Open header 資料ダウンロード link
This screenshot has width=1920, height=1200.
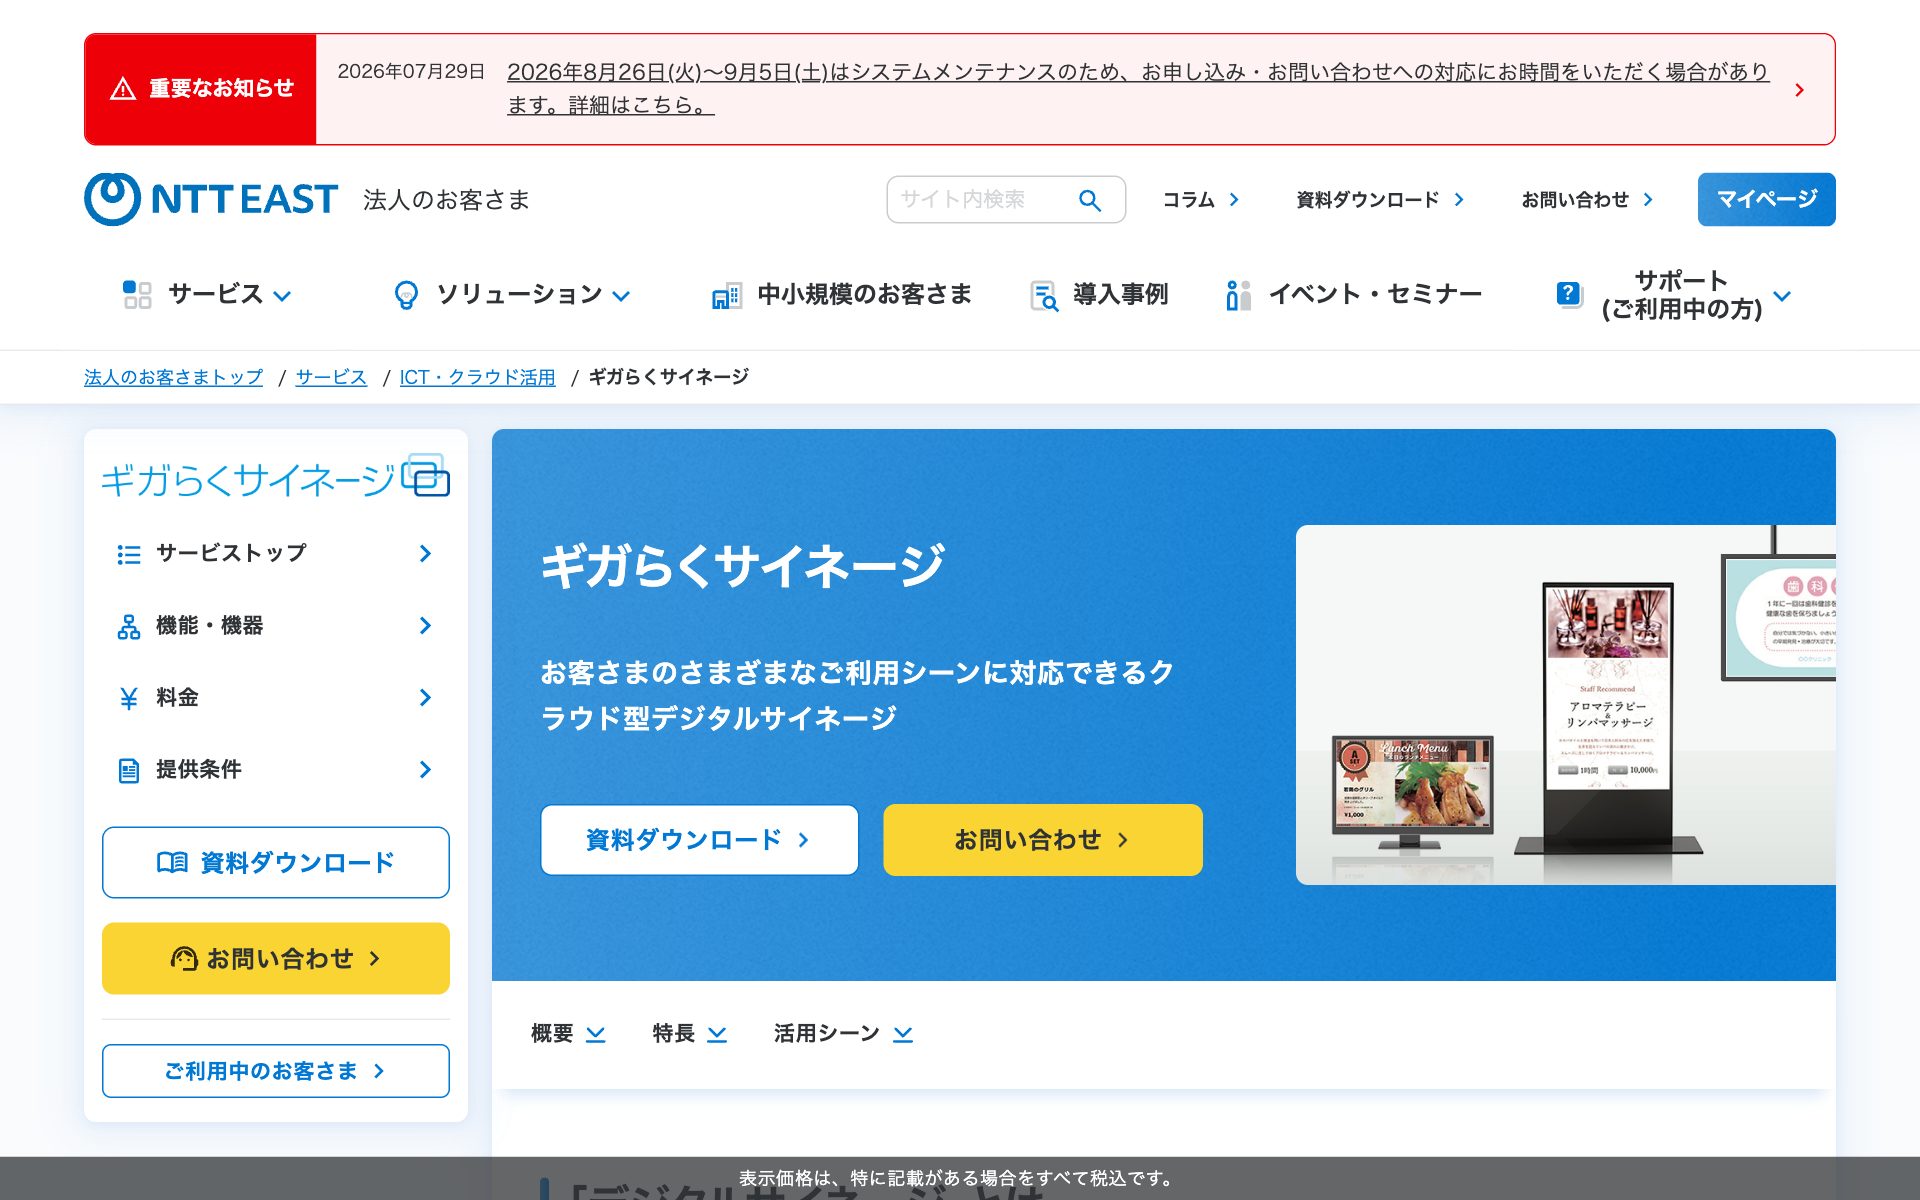coord(1380,200)
